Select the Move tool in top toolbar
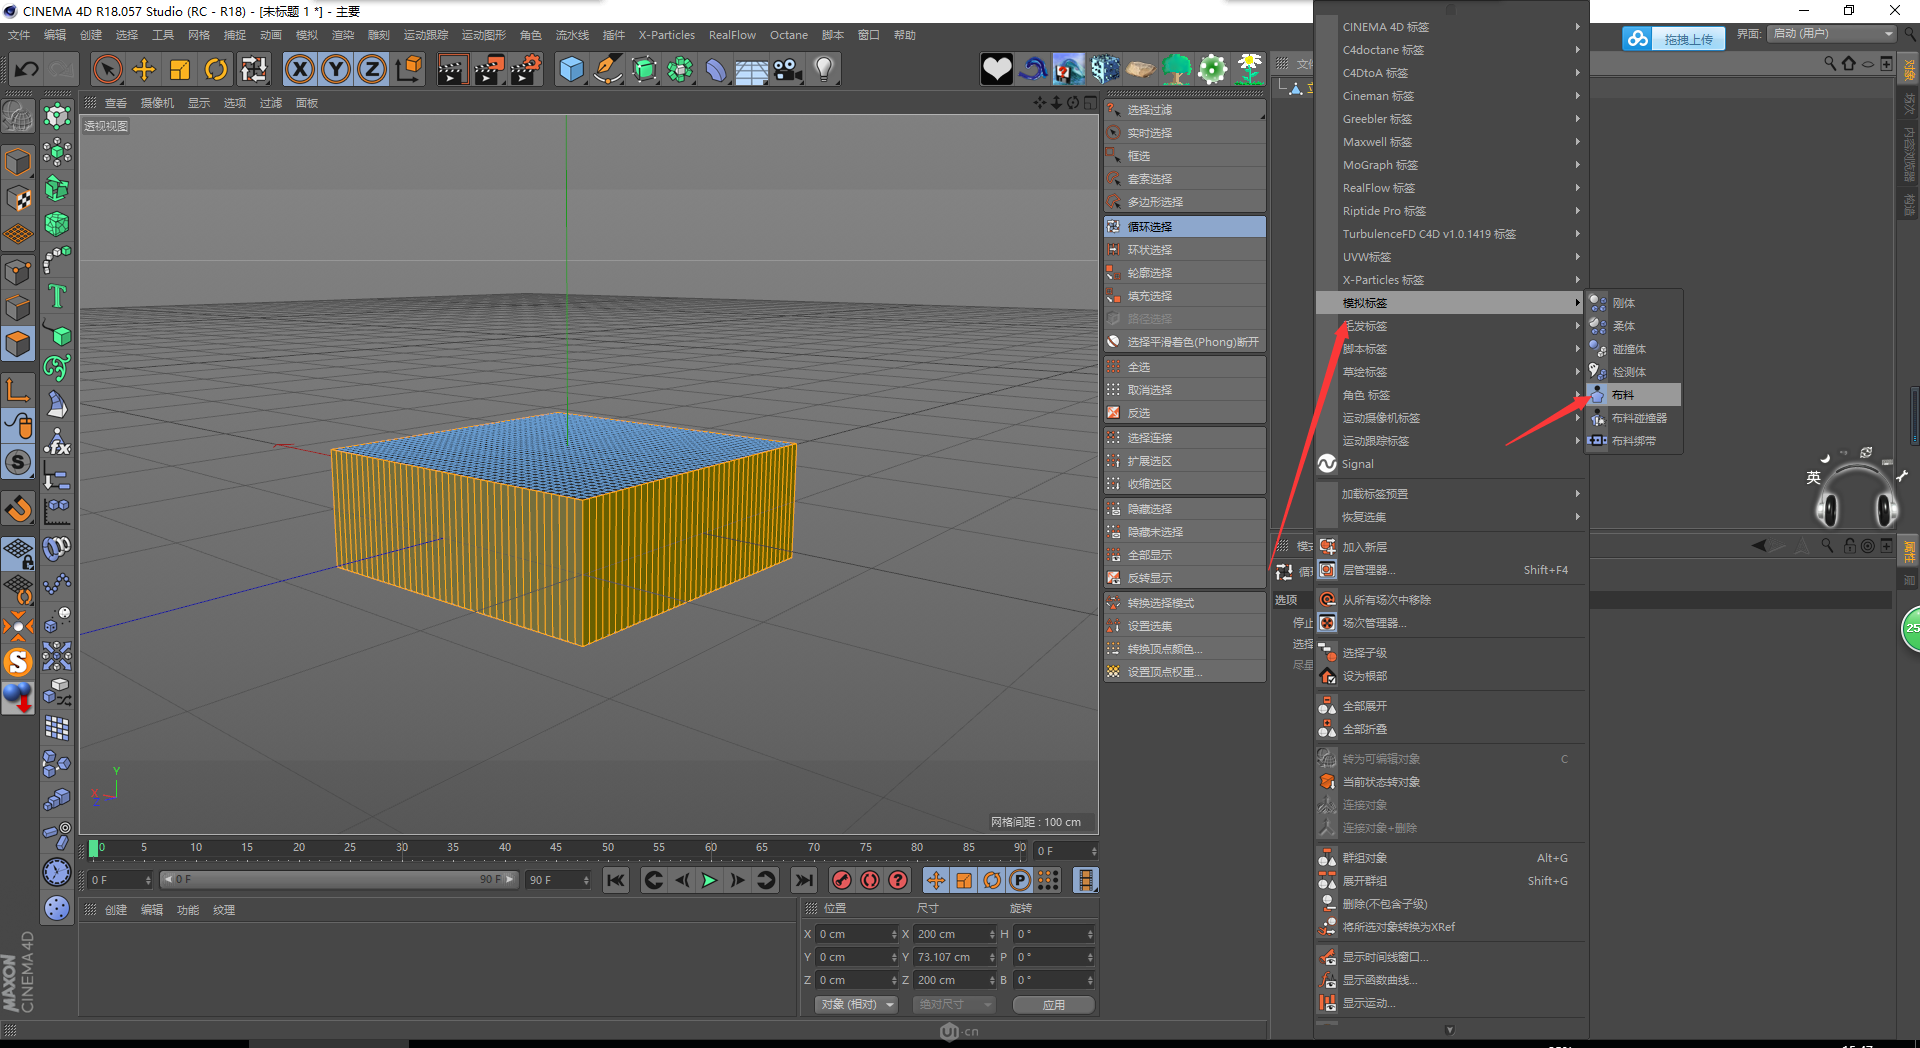The width and height of the screenshot is (1920, 1048). (x=144, y=70)
